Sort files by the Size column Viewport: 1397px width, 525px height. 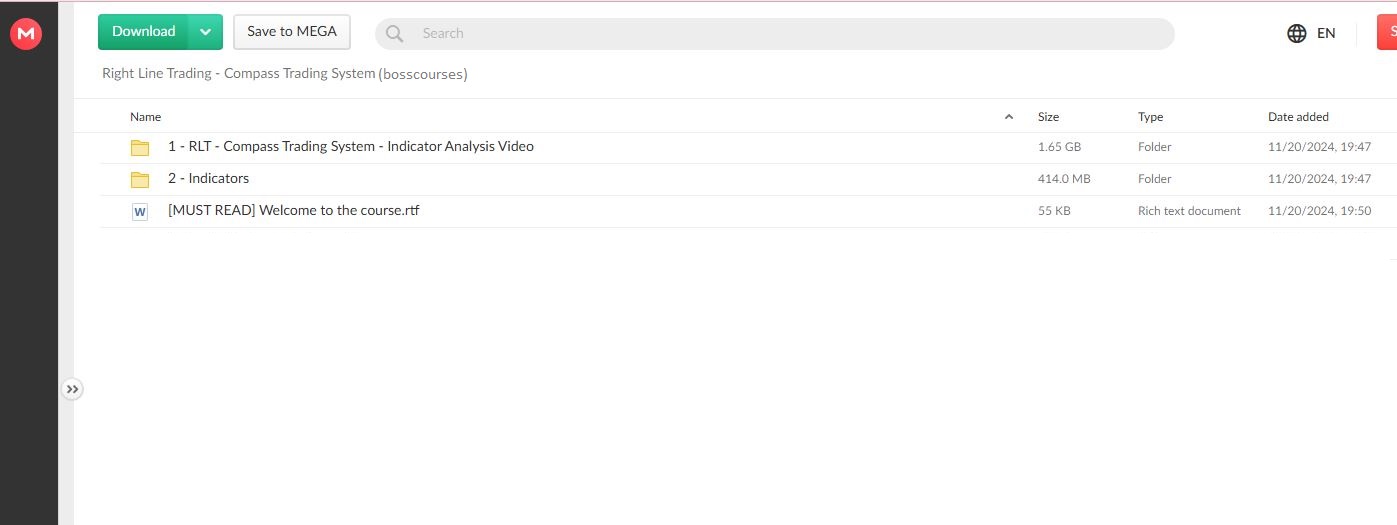tap(1048, 117)
